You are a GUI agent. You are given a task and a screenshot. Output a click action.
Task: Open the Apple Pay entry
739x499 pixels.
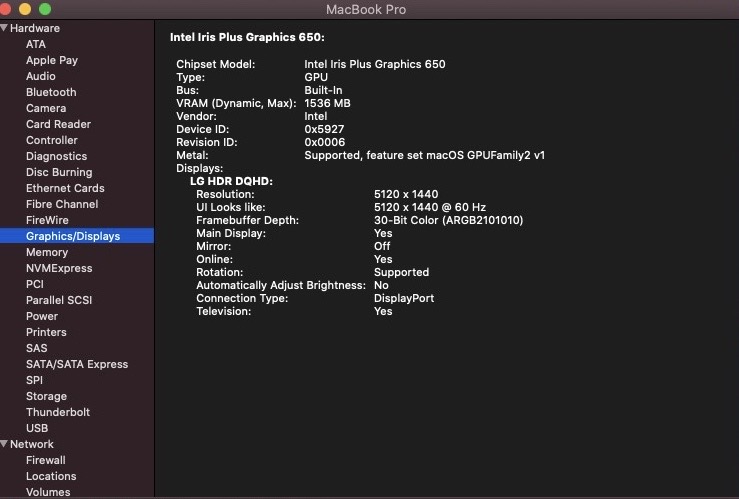[52, 60]
